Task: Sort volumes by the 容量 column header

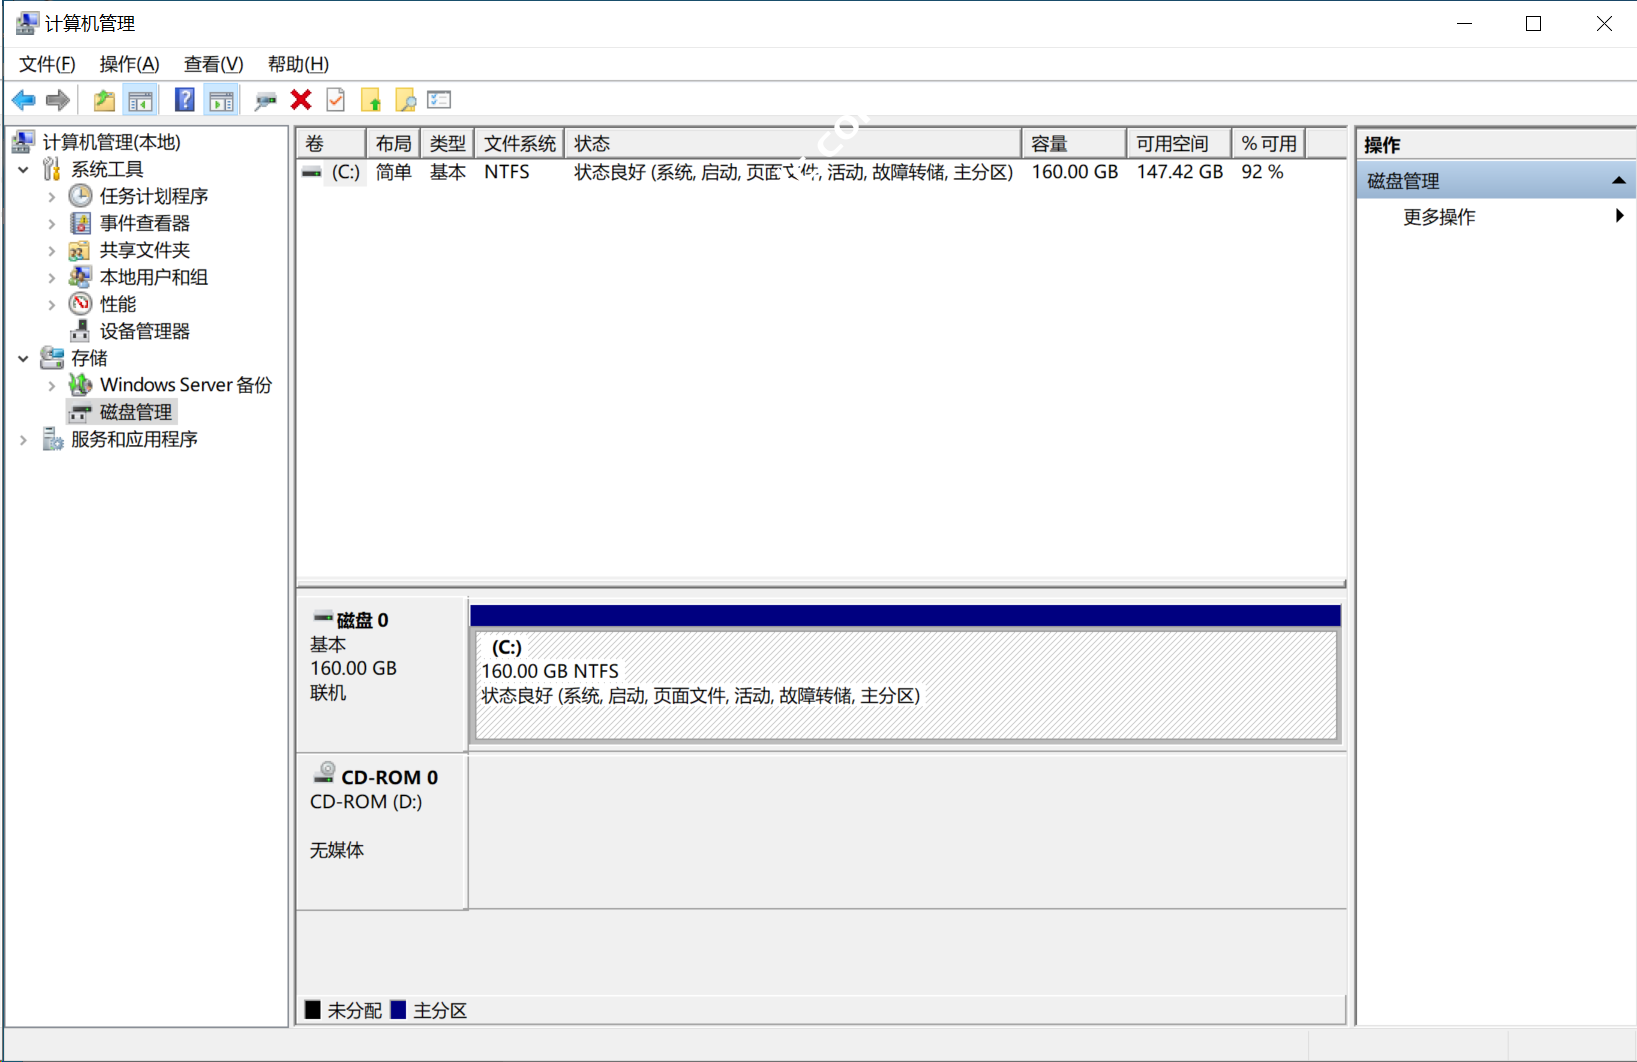Action: pos(1072,144)
